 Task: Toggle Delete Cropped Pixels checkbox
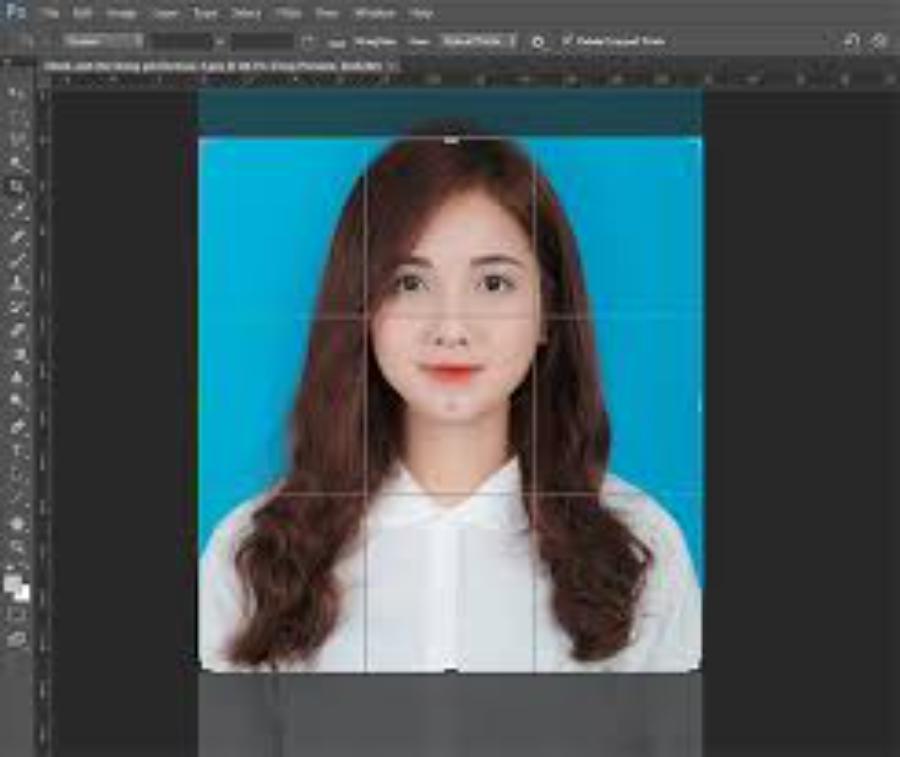tap(567, 41)
